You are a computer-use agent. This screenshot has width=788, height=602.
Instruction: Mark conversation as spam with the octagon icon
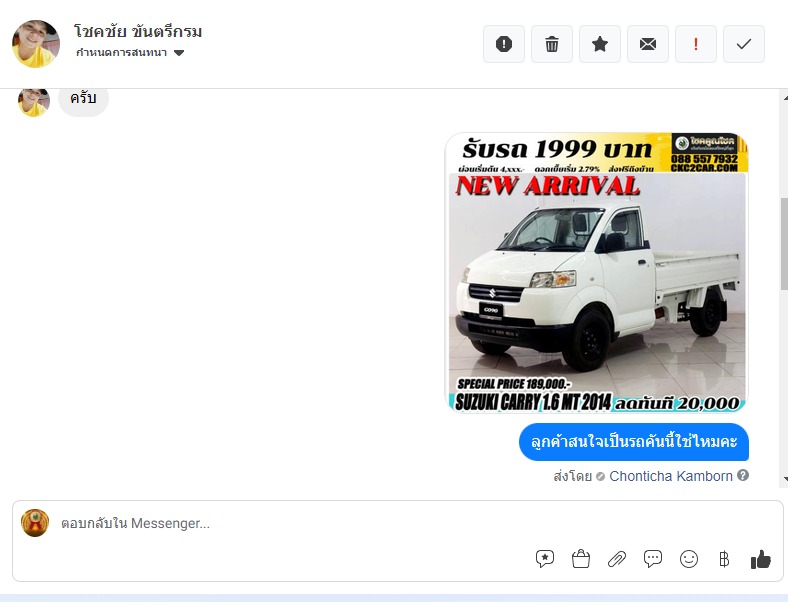coord(504,44)
